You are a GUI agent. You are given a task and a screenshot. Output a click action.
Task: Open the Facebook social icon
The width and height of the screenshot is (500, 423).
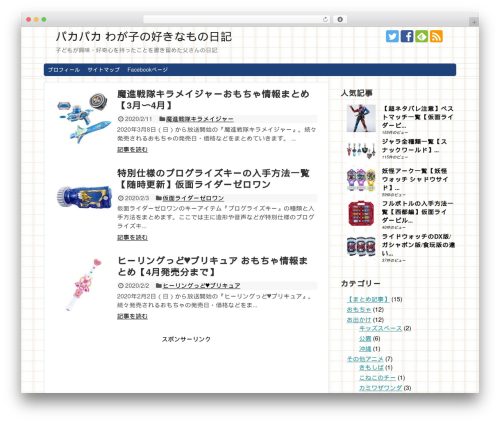click(x=407, y=36)
